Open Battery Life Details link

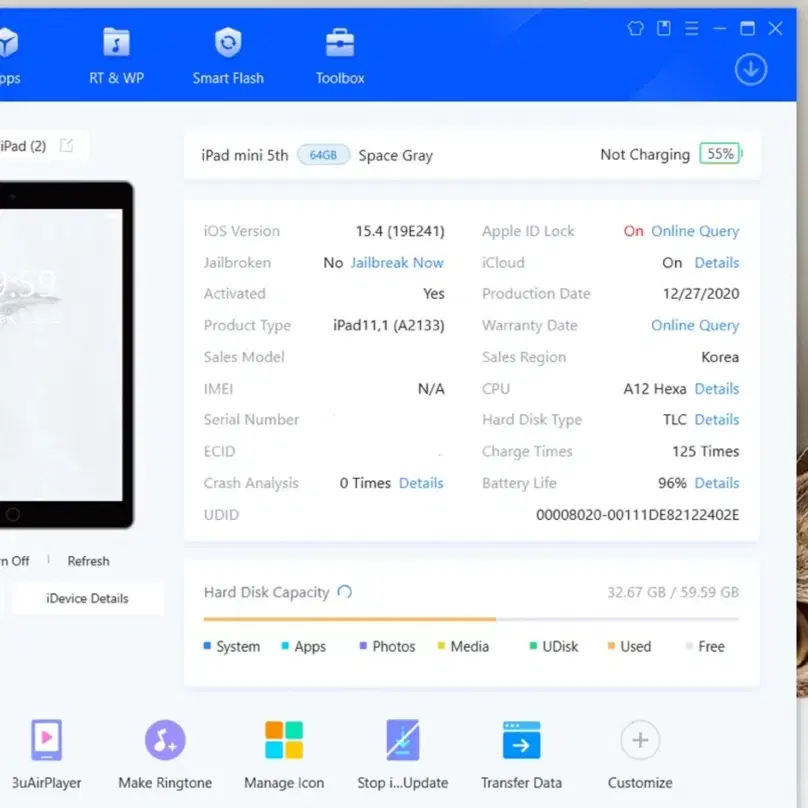pos(717,483)
